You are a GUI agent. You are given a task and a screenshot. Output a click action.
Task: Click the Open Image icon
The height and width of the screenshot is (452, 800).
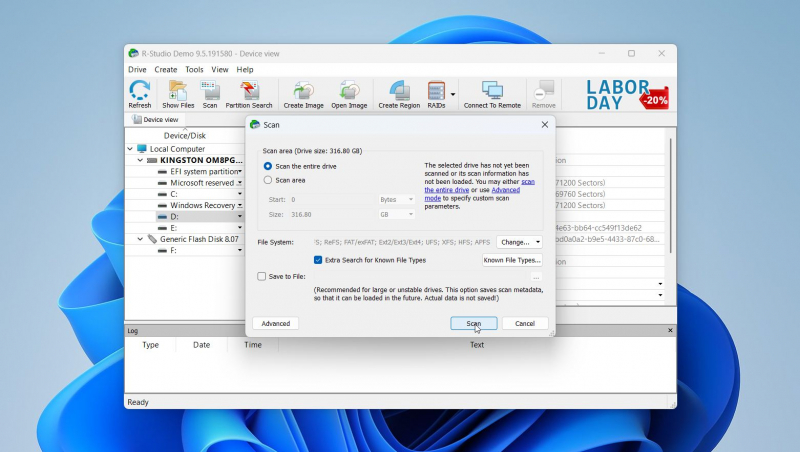coord(349,94)
